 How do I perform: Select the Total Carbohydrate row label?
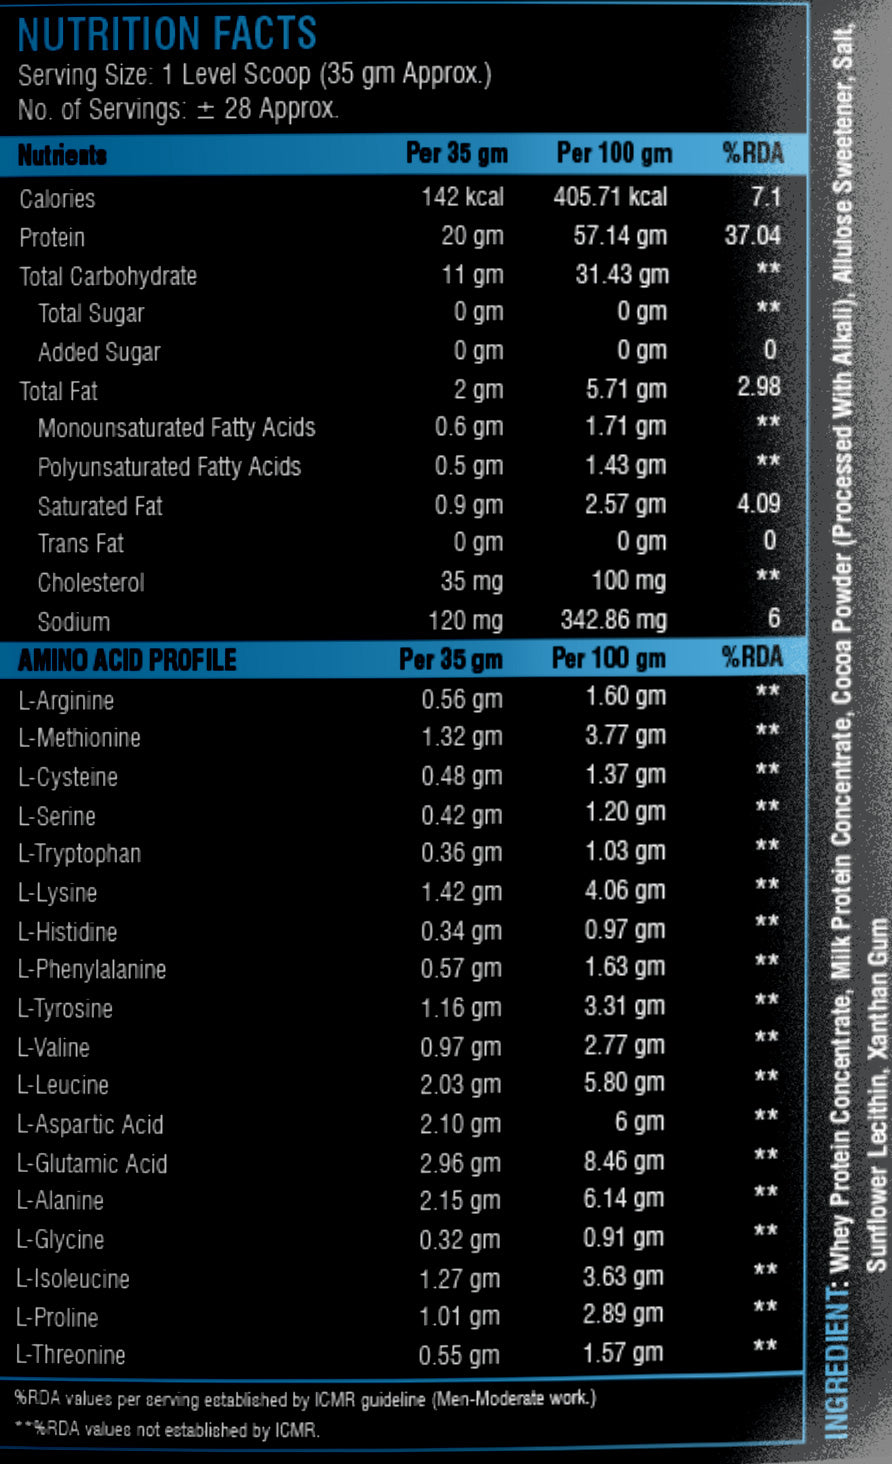click(108, 277)
